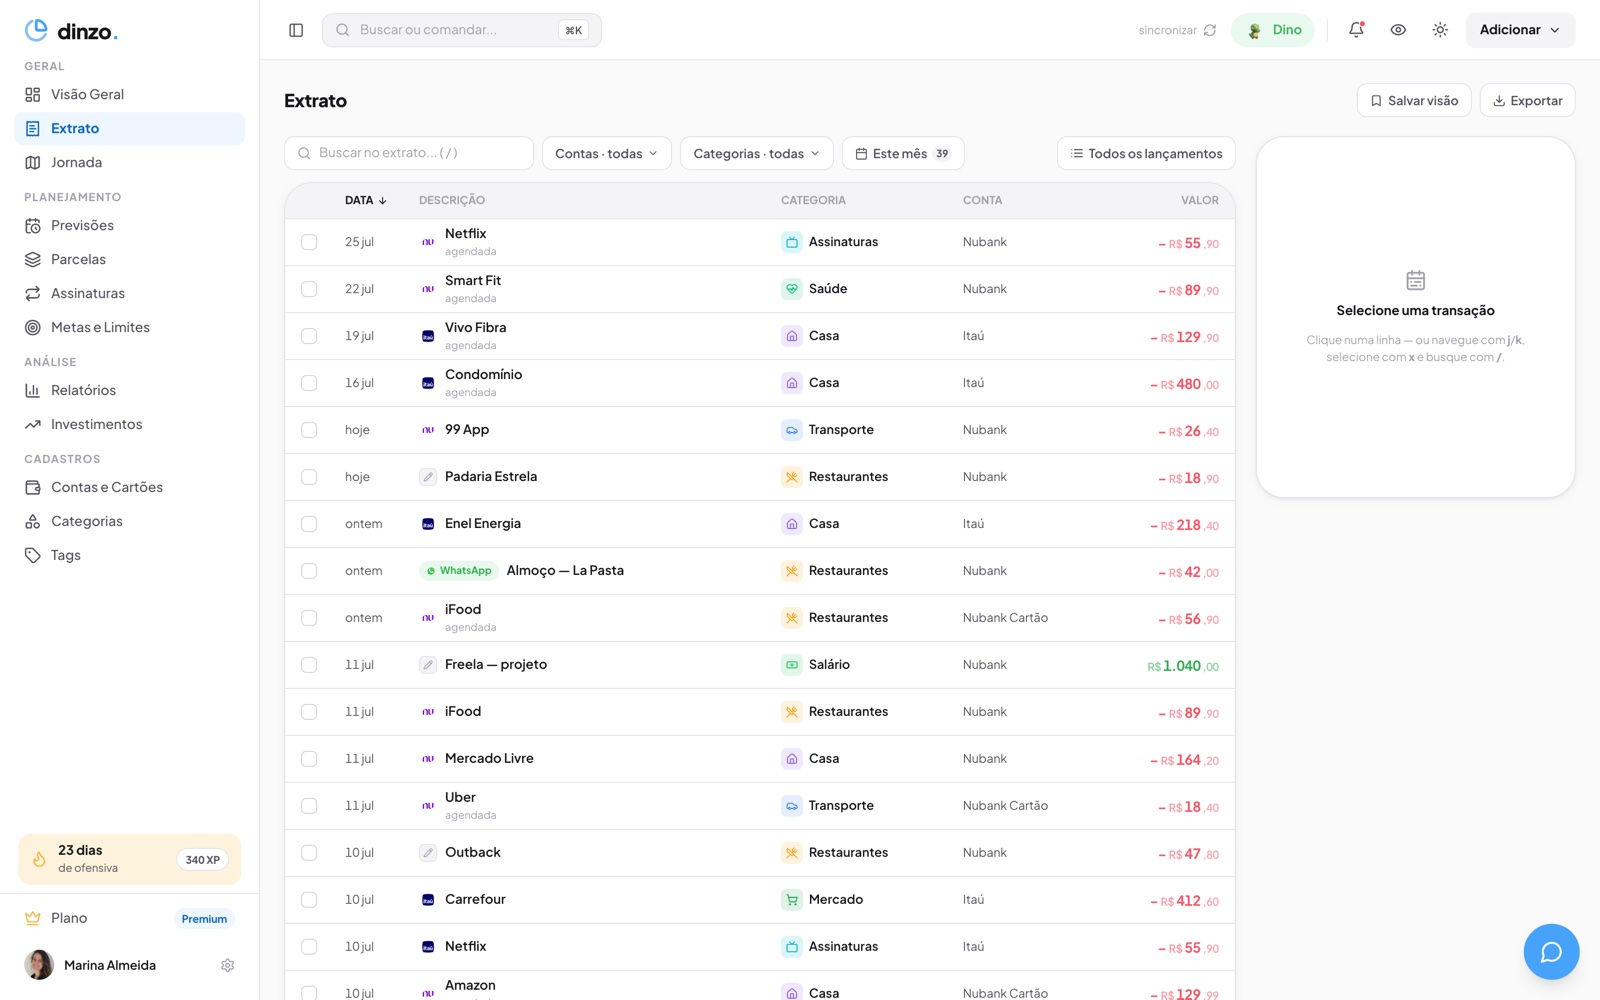Open notifications bell icon
This screenshot has width=1600, height=1000.
point(1356,30)
